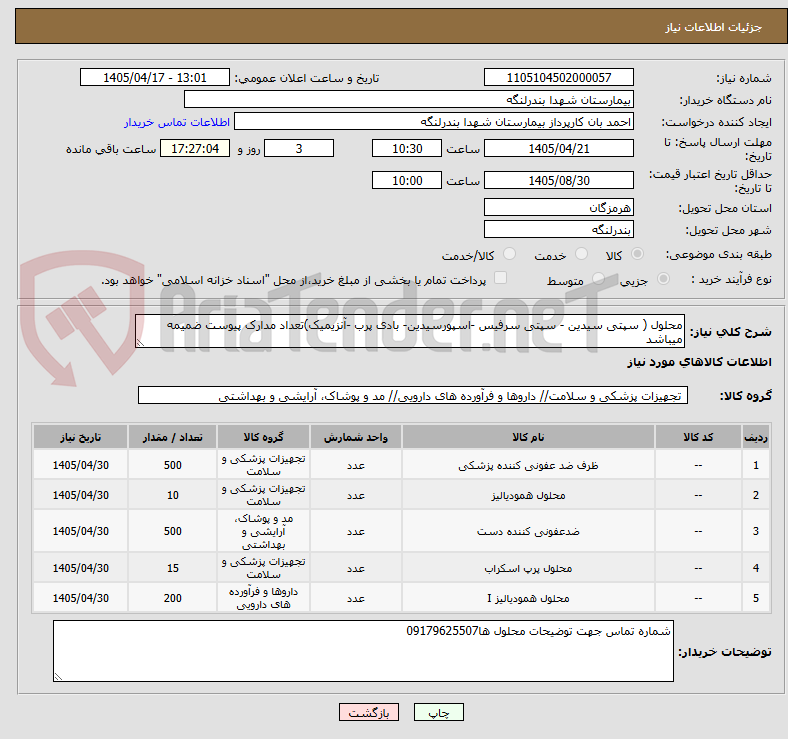
Task: Click quantity 200 in the همودیالیز I row
Action: point(172,598)
